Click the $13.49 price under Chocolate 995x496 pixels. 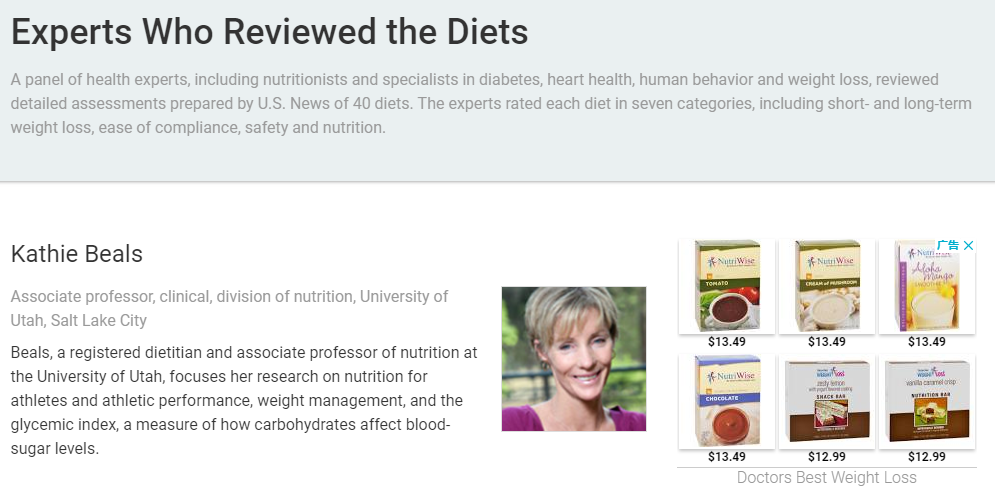point(727,457)
